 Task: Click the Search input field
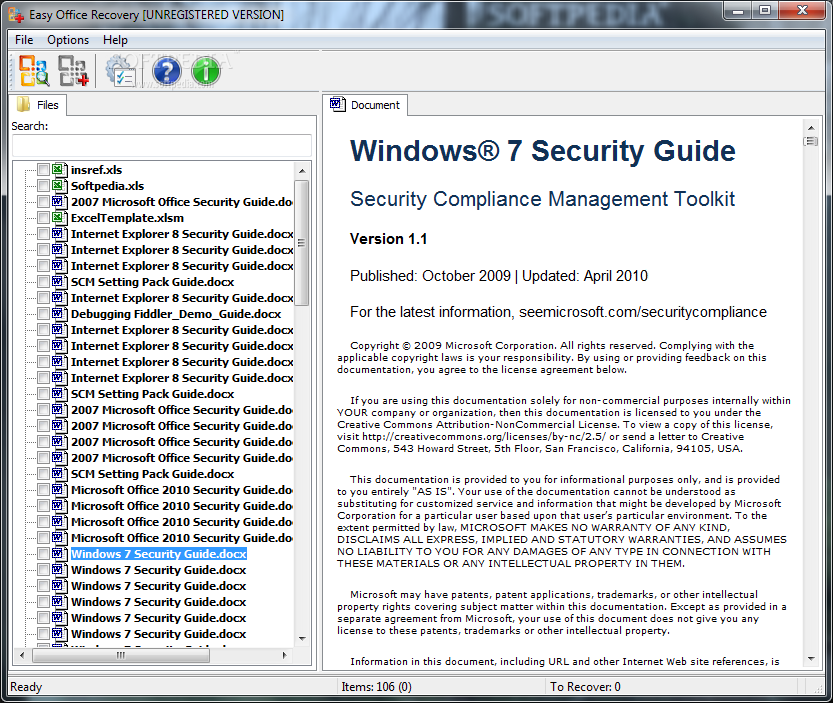[x=162, y=146]
